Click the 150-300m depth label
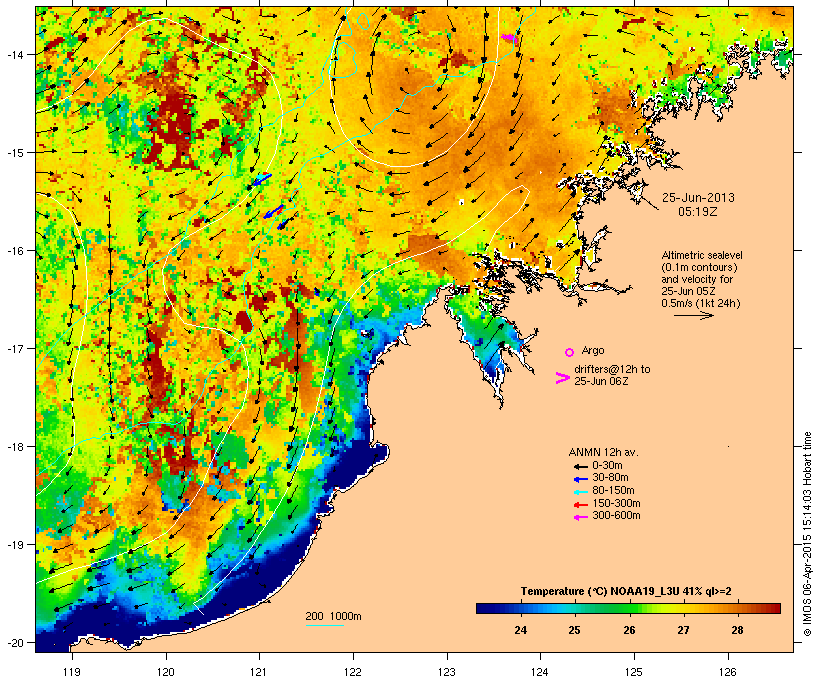The height and width of the screenshot is (680, 820). click(616, 503)
